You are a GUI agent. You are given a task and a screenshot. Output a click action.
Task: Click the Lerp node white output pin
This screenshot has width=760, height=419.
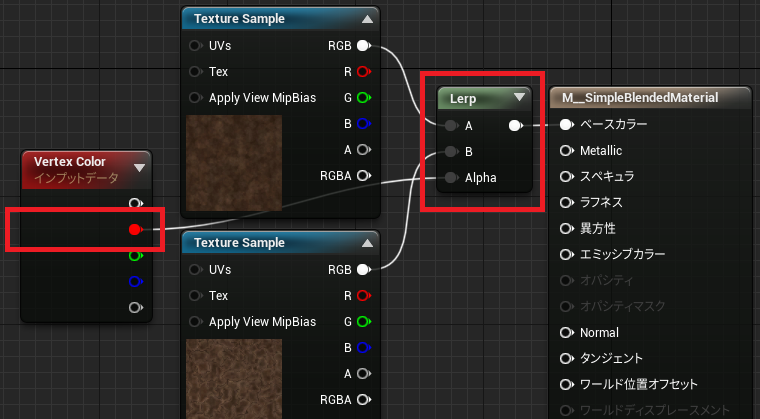coord(516,126)
